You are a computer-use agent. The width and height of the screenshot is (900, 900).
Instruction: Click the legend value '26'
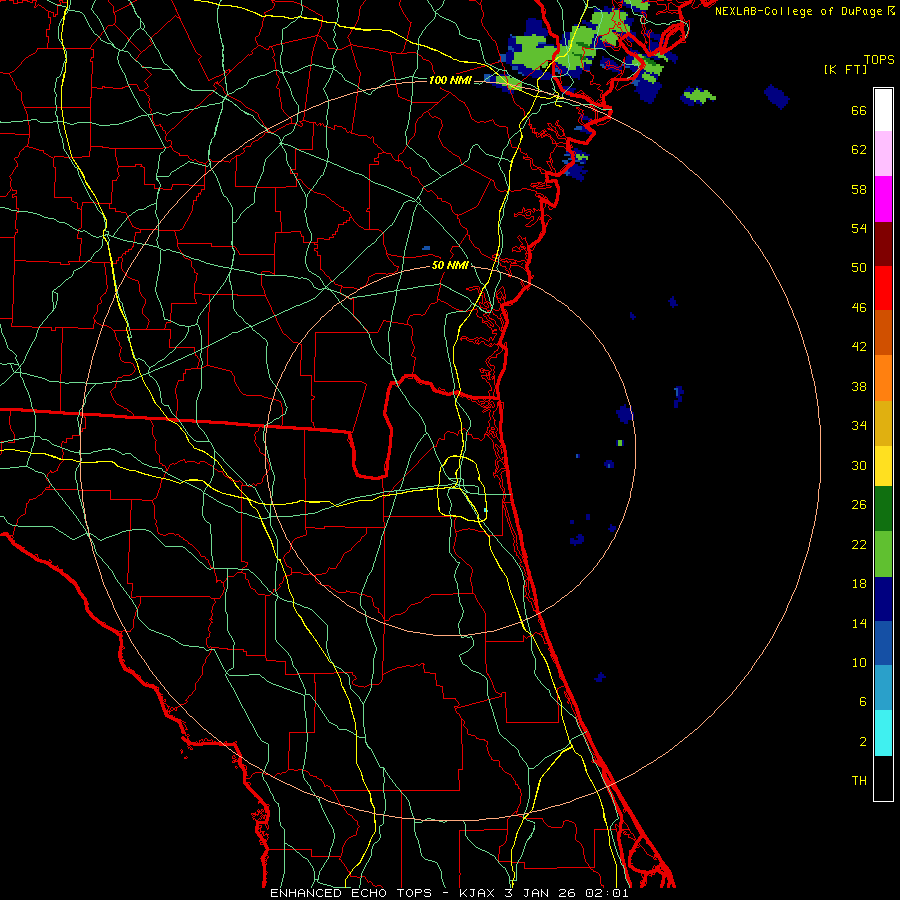pyautogui.click(x=859, y=505)
